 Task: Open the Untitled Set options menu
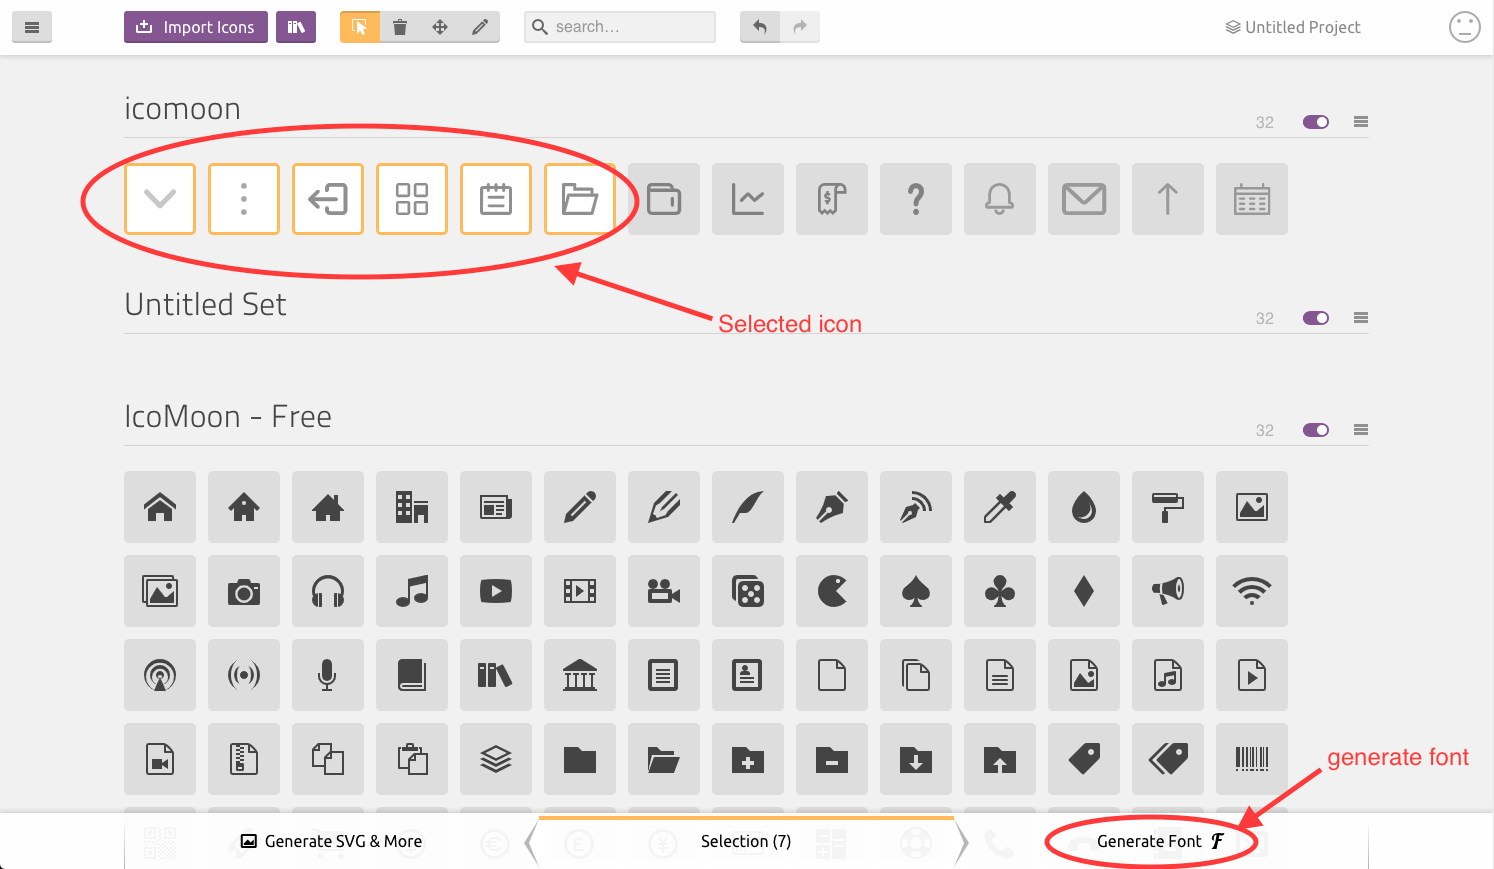(1361, 318)
